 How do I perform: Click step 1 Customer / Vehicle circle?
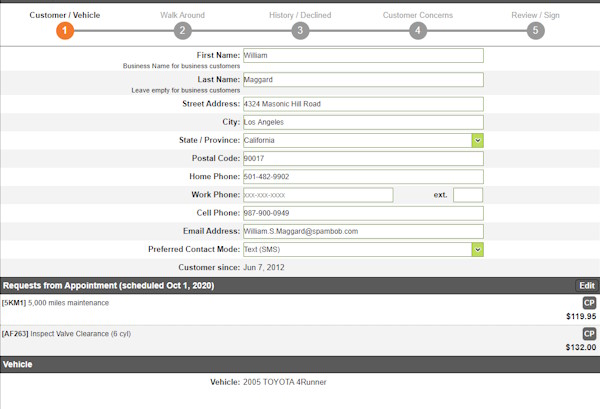(64, 31)
